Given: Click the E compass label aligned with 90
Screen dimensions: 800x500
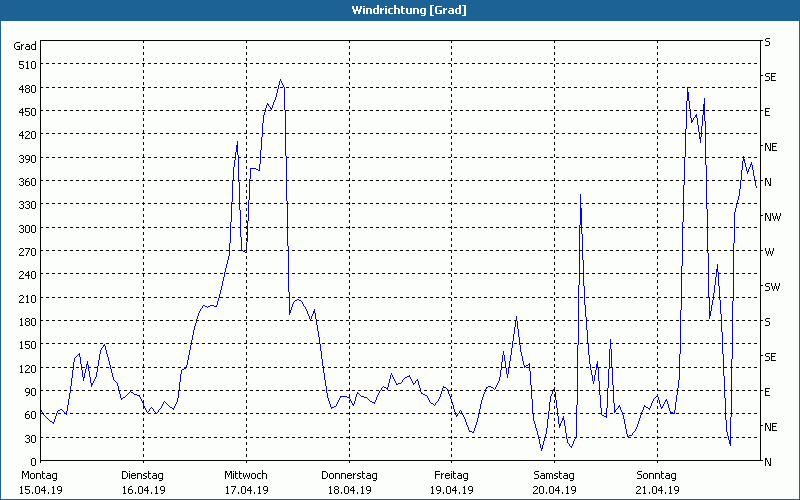Looking at the screenshot, I should coord(767,392).
